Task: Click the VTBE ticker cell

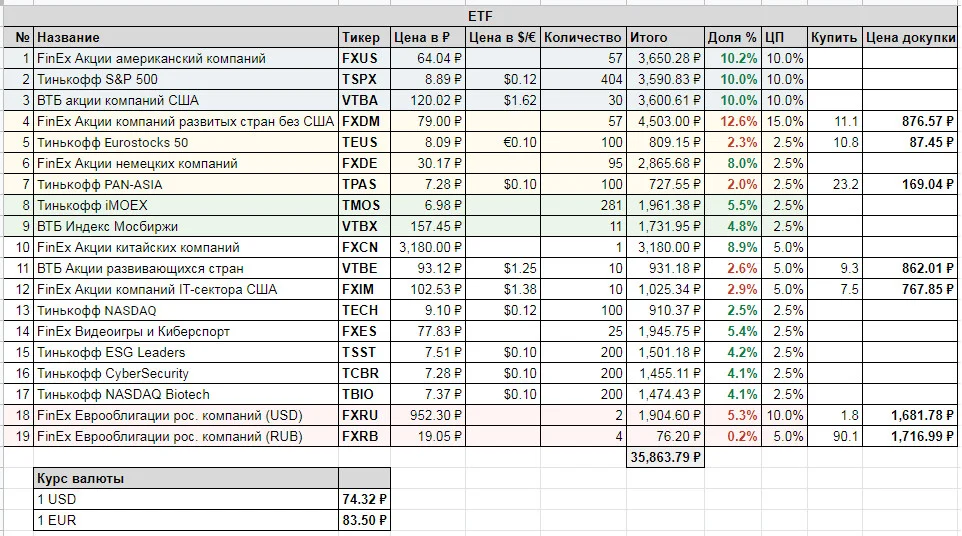Action: coord(364,268)
